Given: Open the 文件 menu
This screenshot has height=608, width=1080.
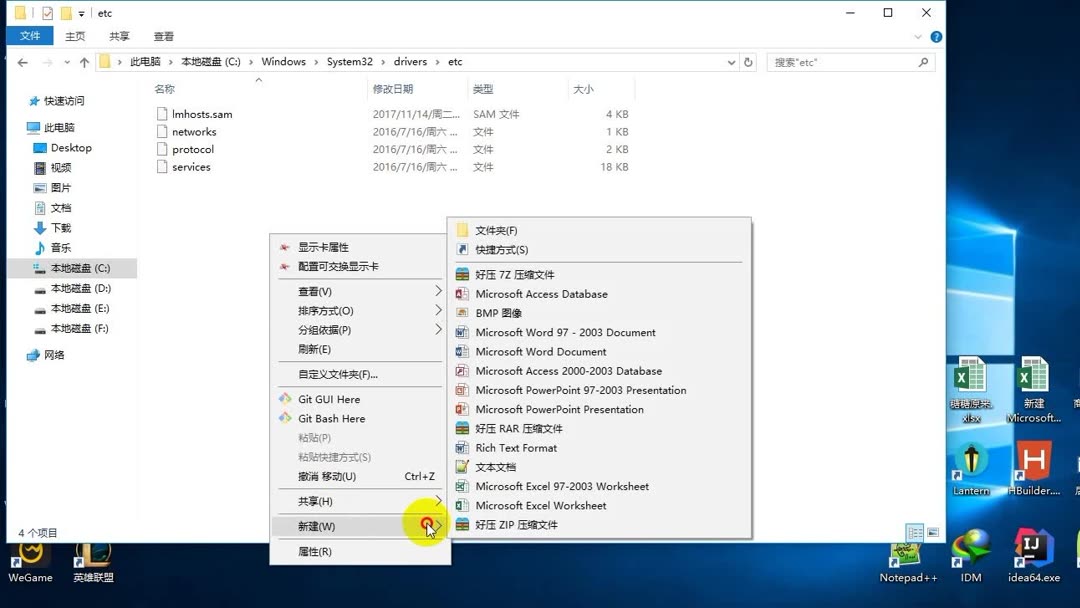Looking at the screenshot, I should [29, 35].
